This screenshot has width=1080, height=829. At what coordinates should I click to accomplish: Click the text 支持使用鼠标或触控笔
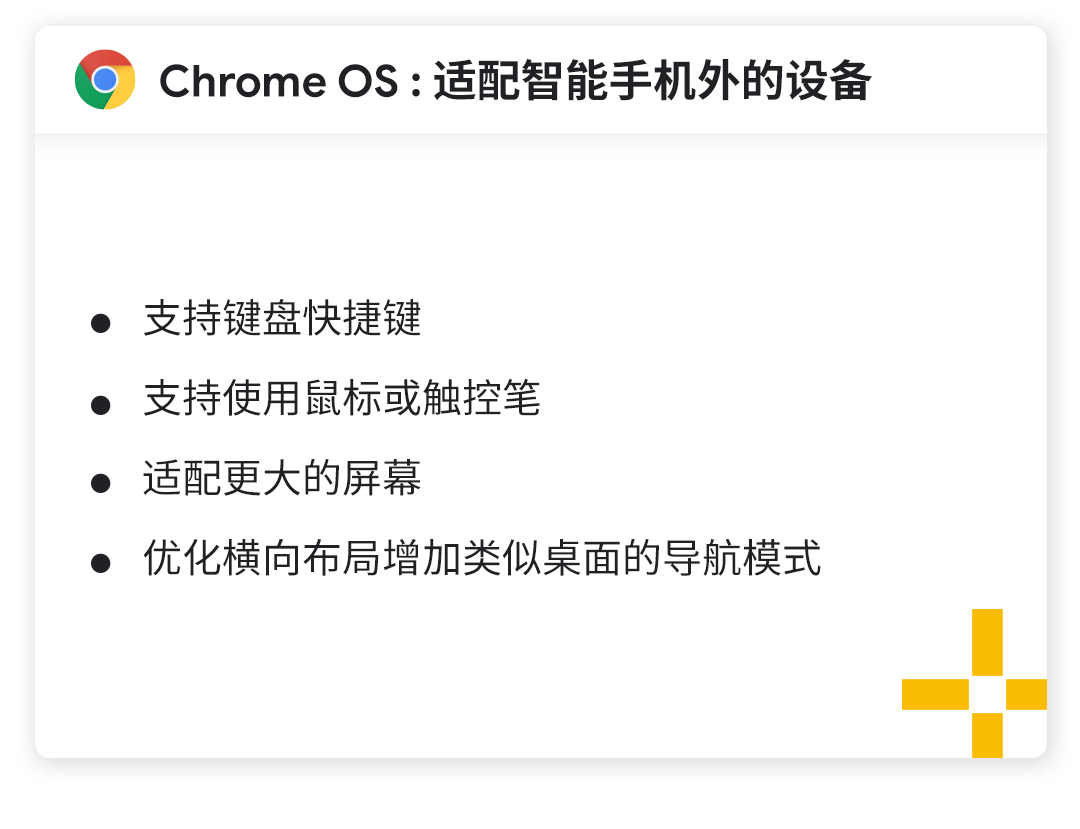(x=342, y=398)
